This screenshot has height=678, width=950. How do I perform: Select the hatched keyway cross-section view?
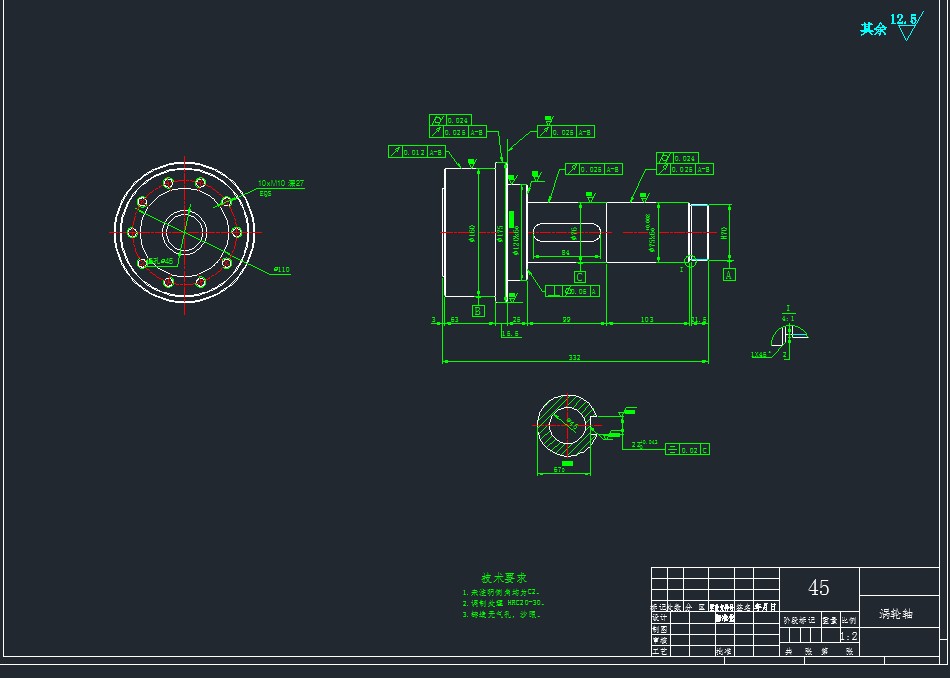click(565, 425)
